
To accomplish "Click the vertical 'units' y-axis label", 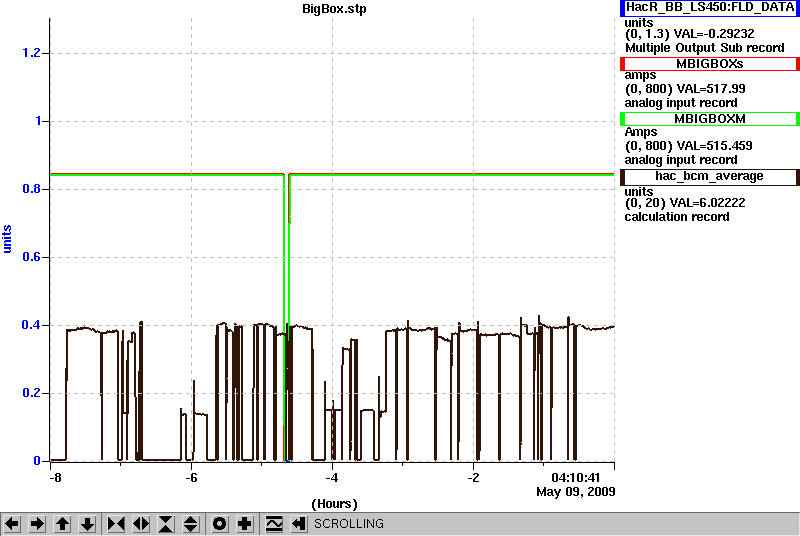I will 7,239.
